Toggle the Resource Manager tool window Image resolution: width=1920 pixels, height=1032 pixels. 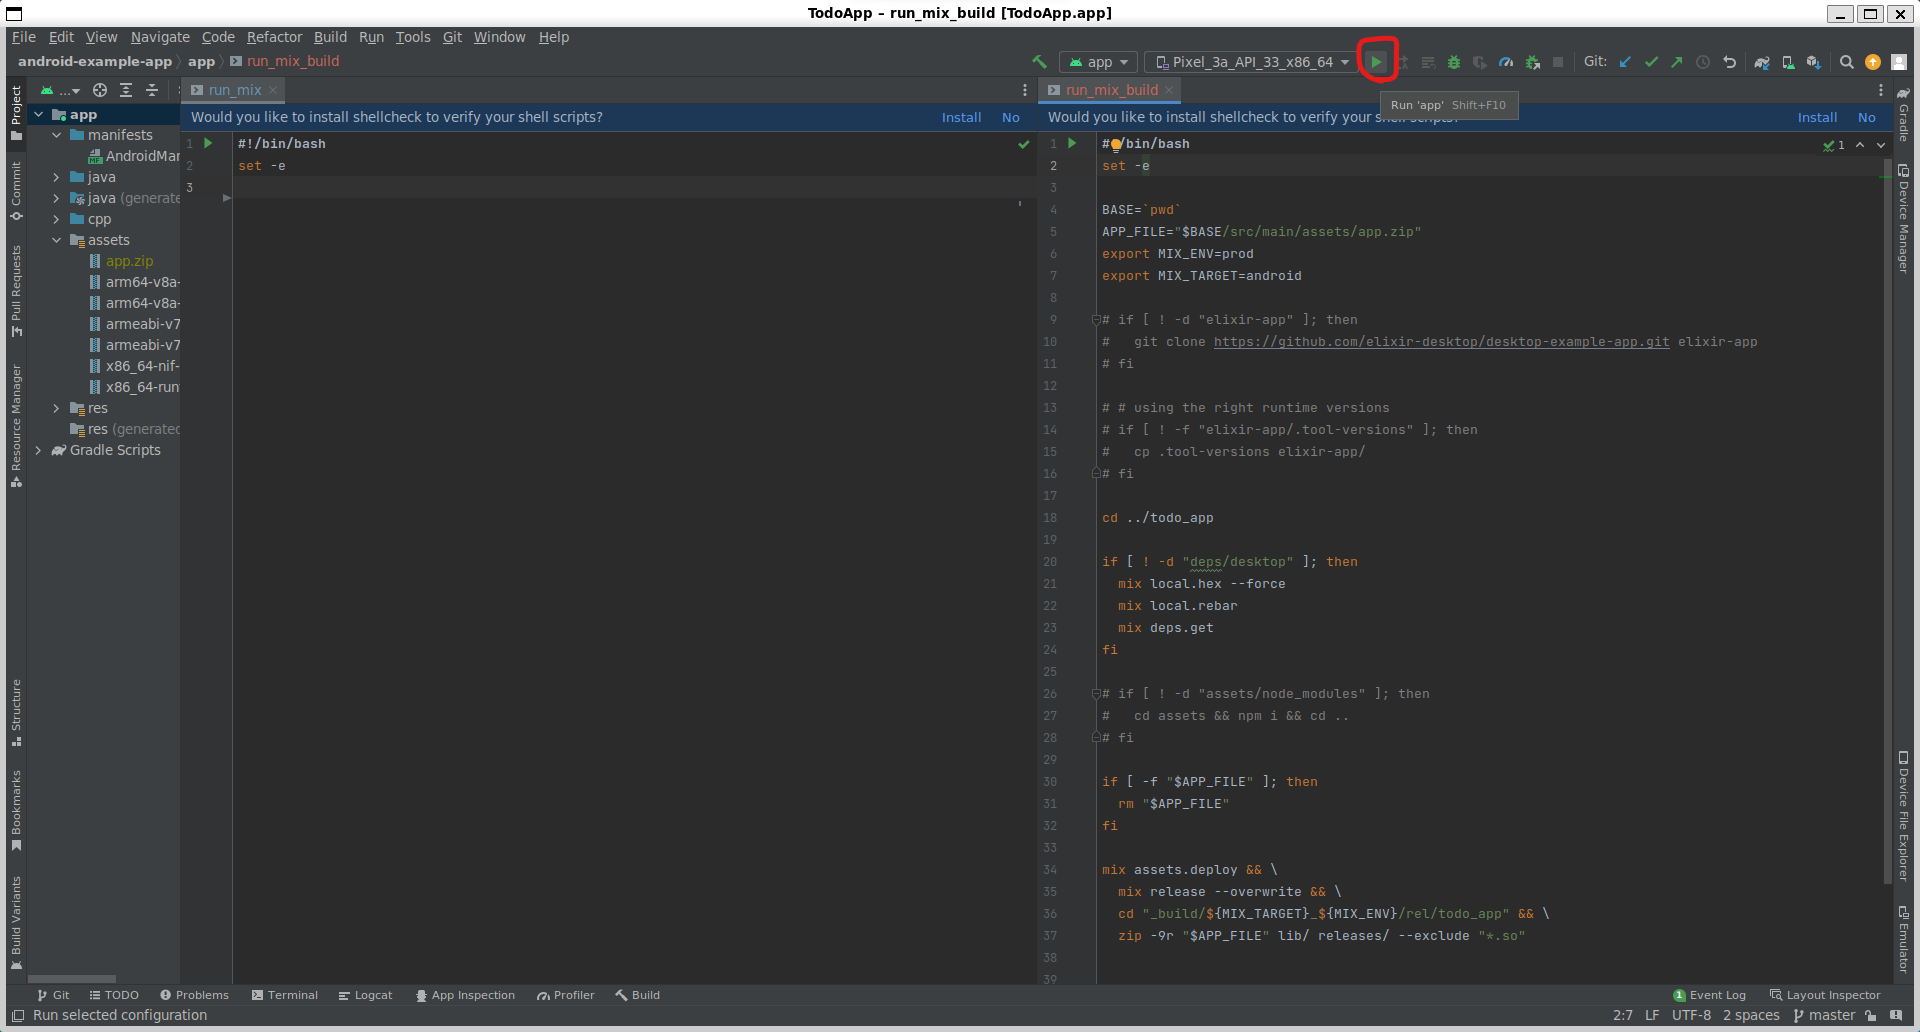(x=16, y=425)
